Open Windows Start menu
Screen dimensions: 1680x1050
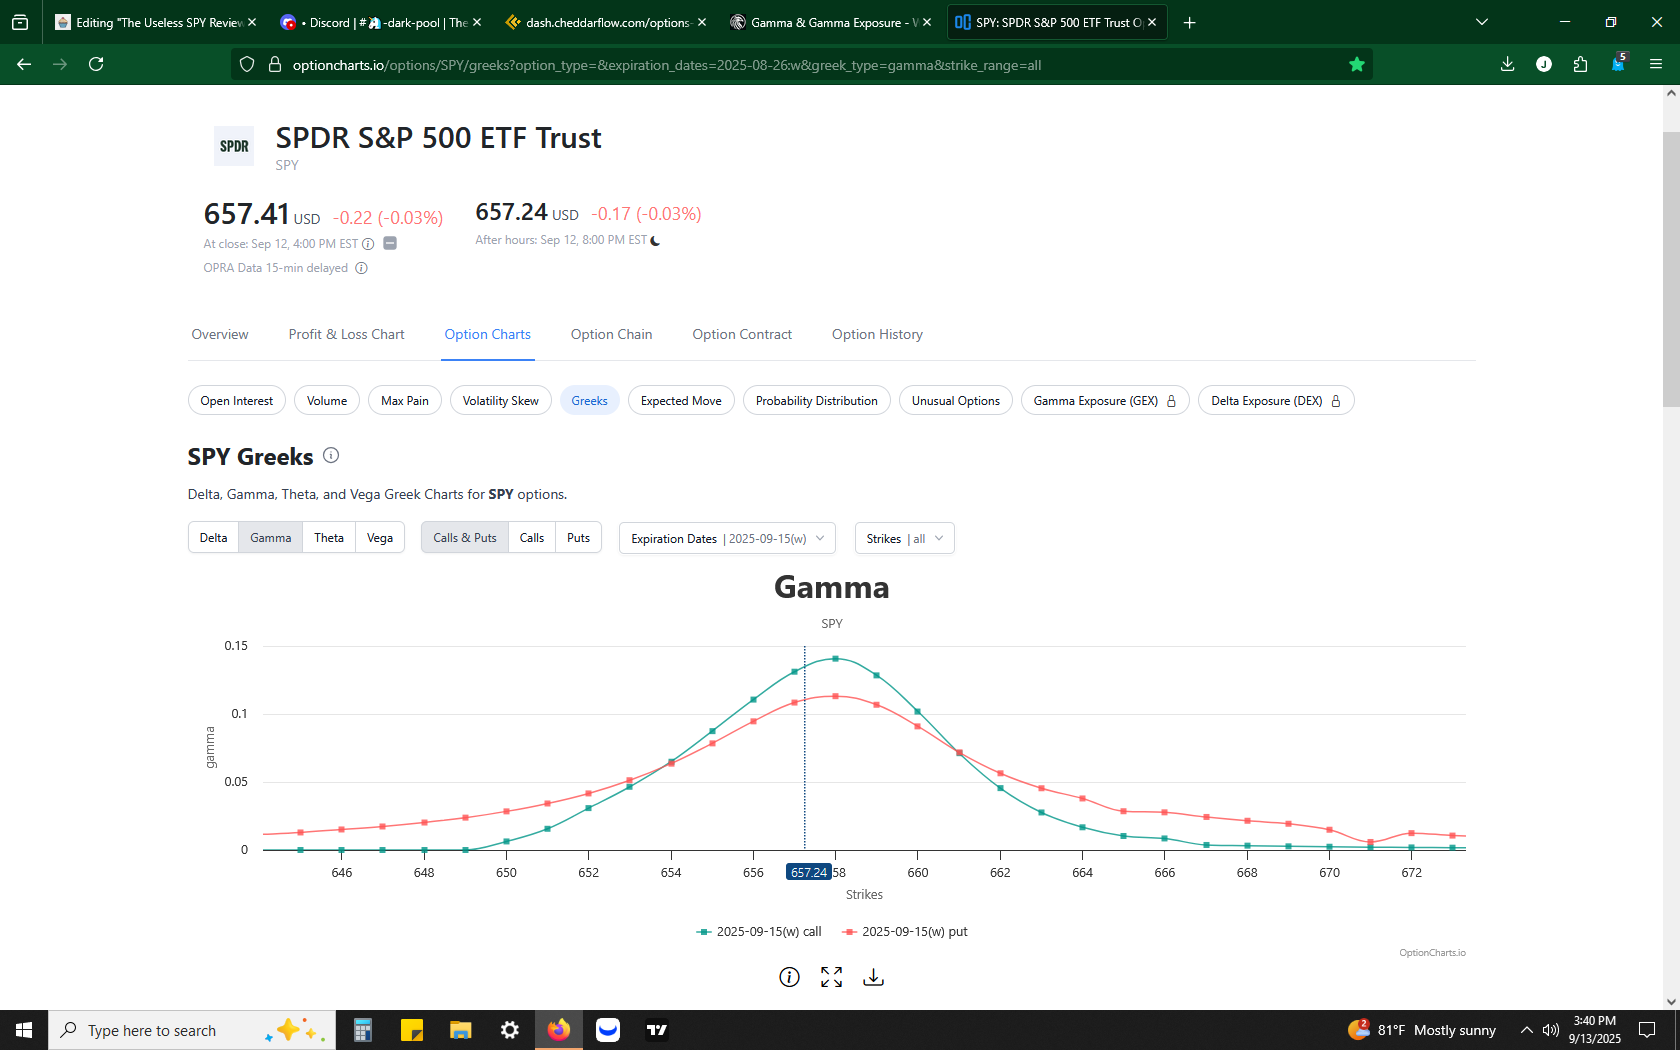click(24, 1030)
